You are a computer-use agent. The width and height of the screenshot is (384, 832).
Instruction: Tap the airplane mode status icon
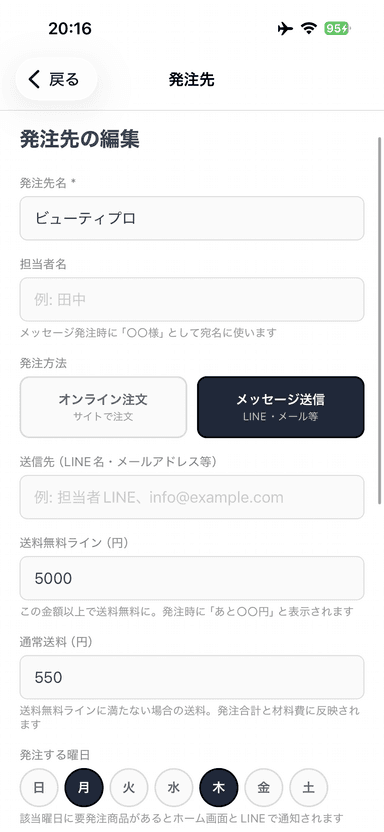[285, 29]
